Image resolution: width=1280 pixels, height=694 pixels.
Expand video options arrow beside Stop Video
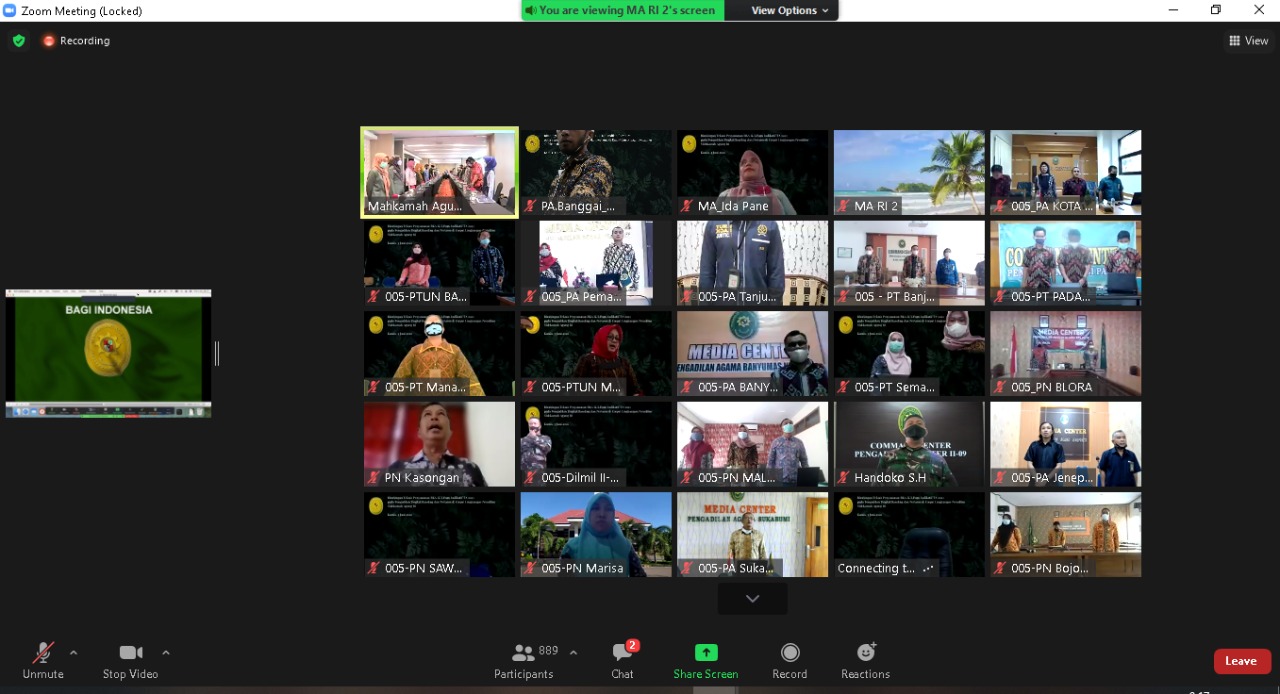click(166, 653)
